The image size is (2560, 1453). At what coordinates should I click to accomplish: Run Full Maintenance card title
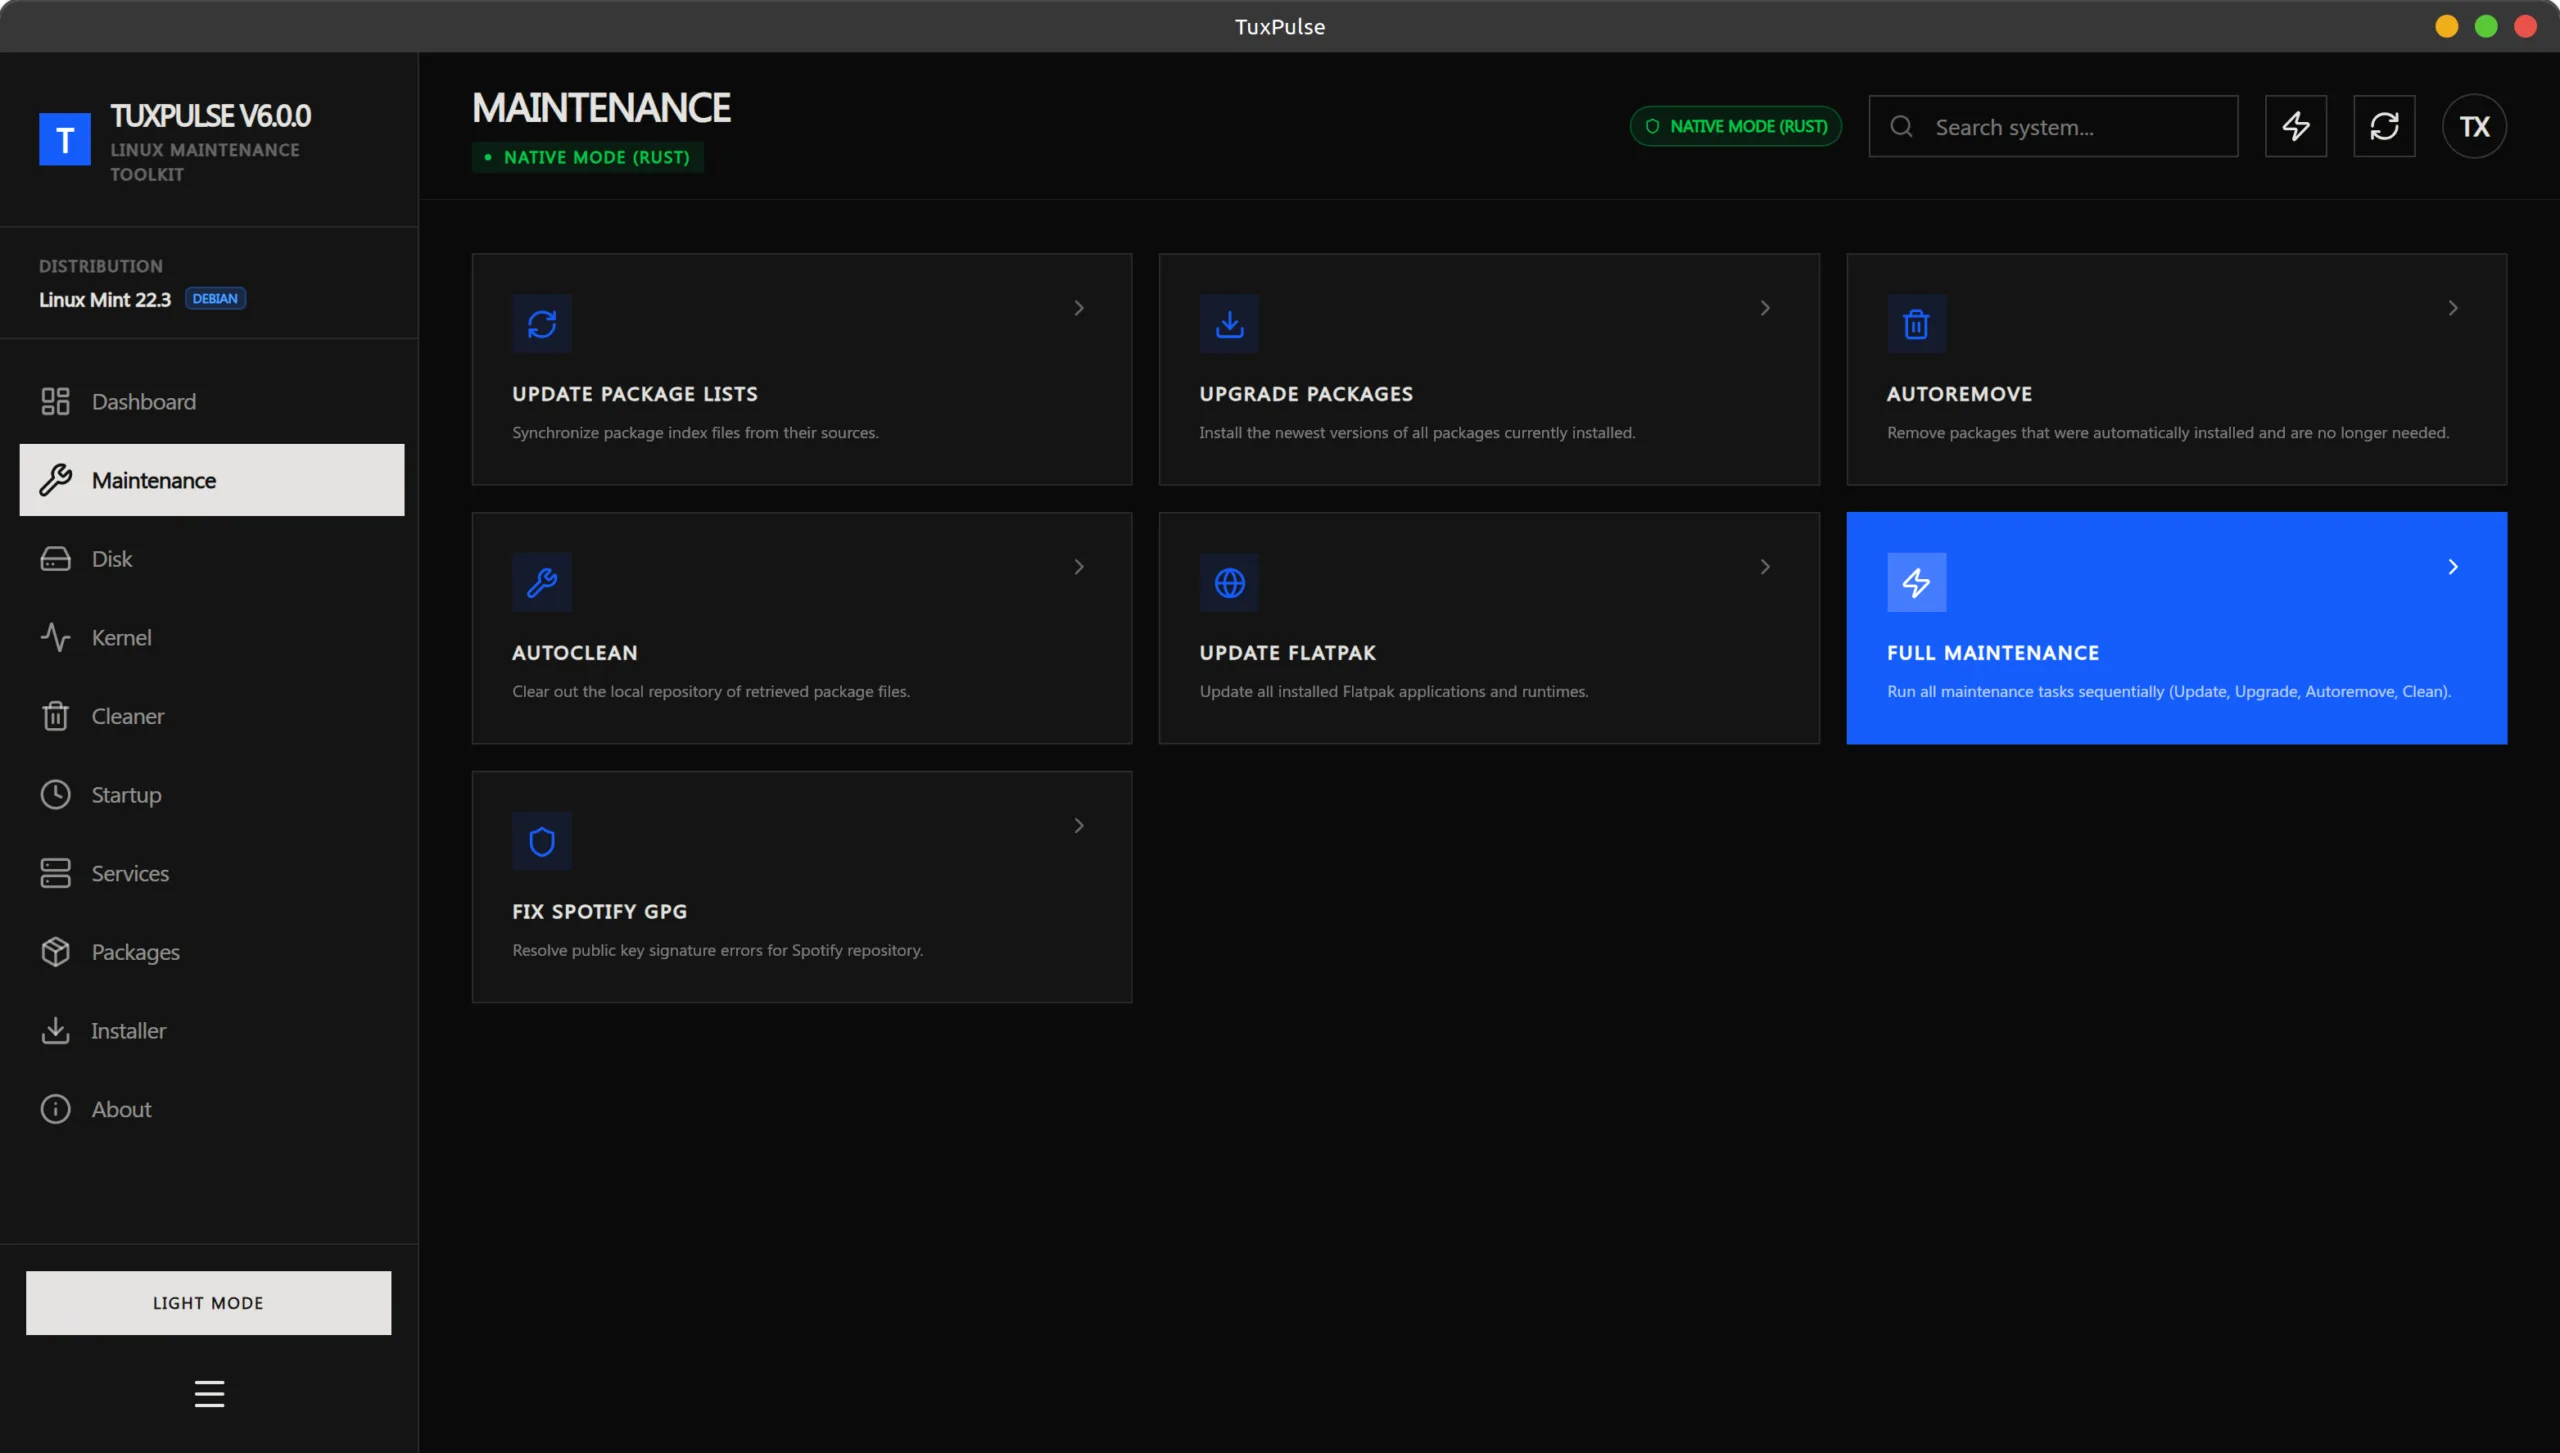pos(1992,653)
